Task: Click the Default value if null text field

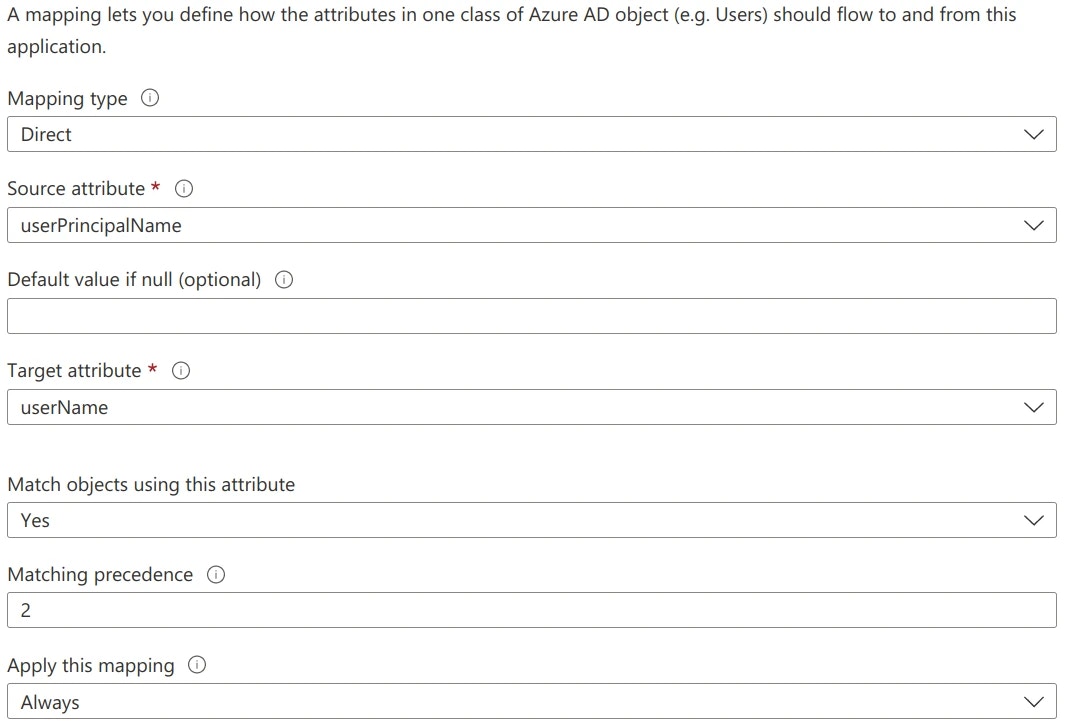Action: (530, 316)
